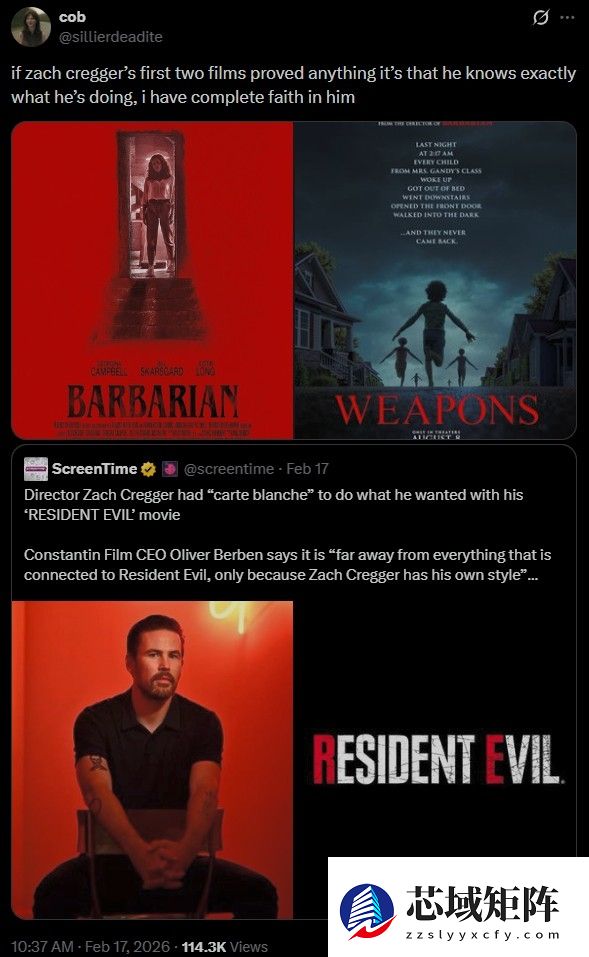Open the Barbarian poster image
589x957 pixels.
tap(153, 280)
